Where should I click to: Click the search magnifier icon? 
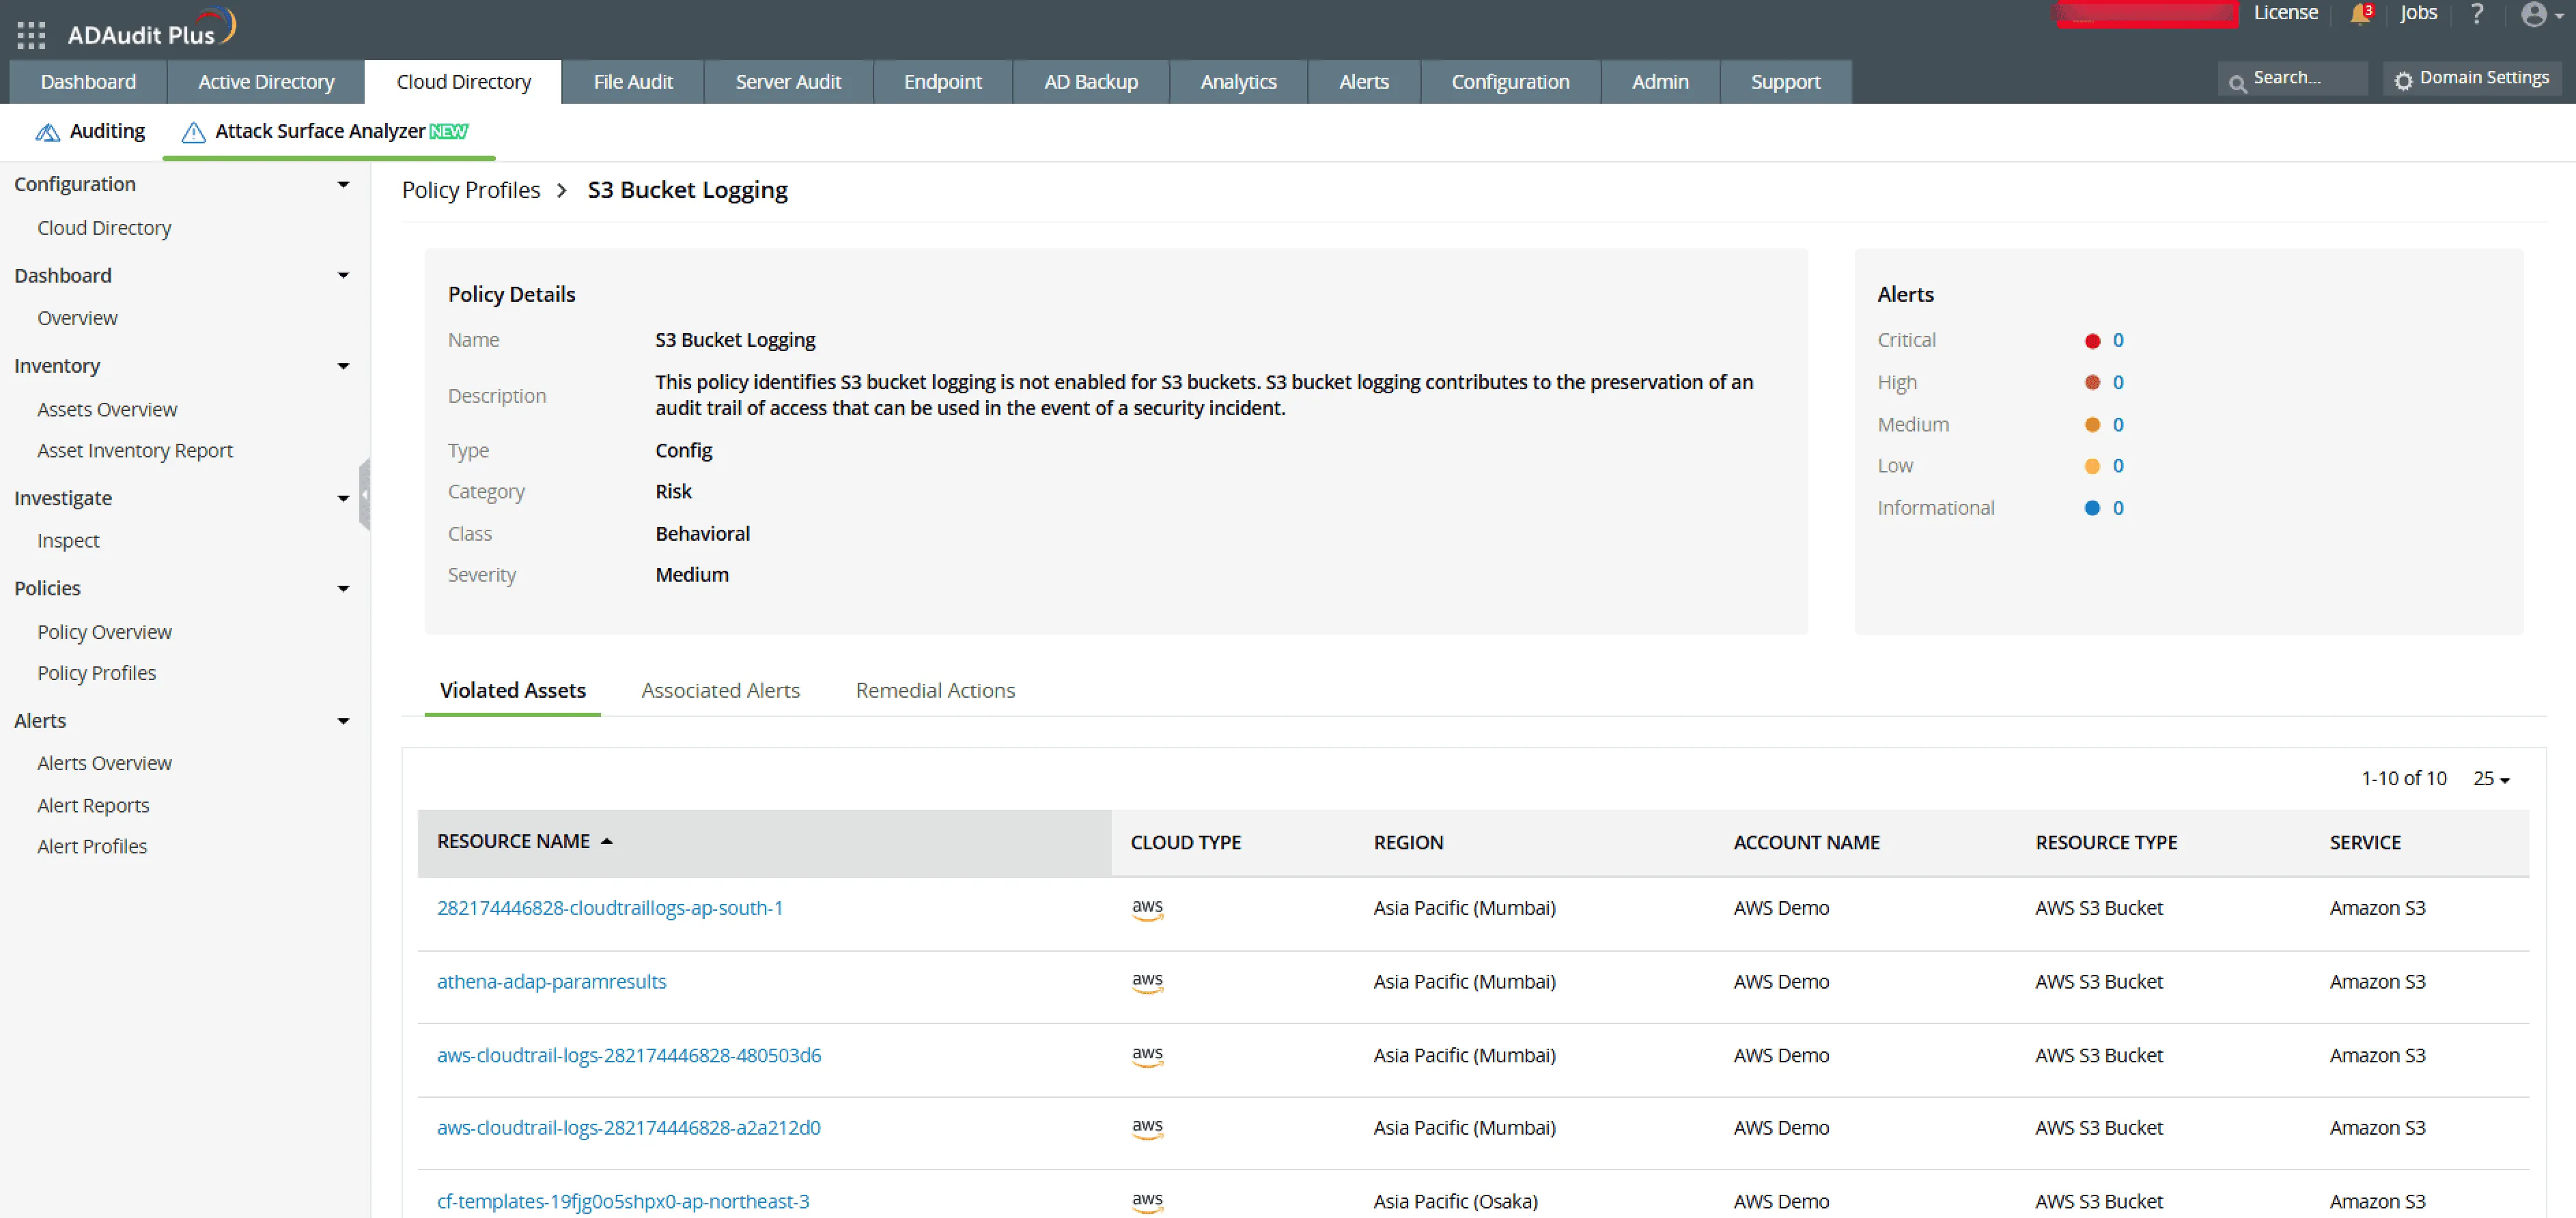[2238, 84]
